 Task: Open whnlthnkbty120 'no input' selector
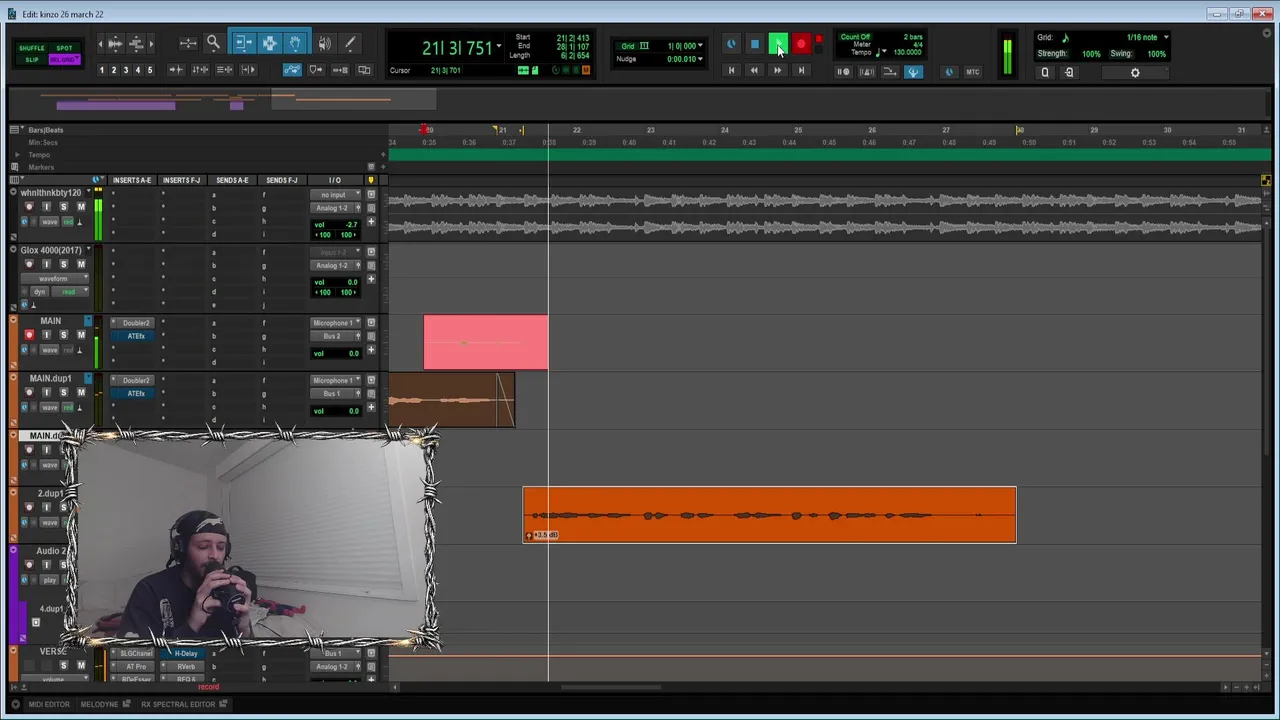[x=335, y=195]
